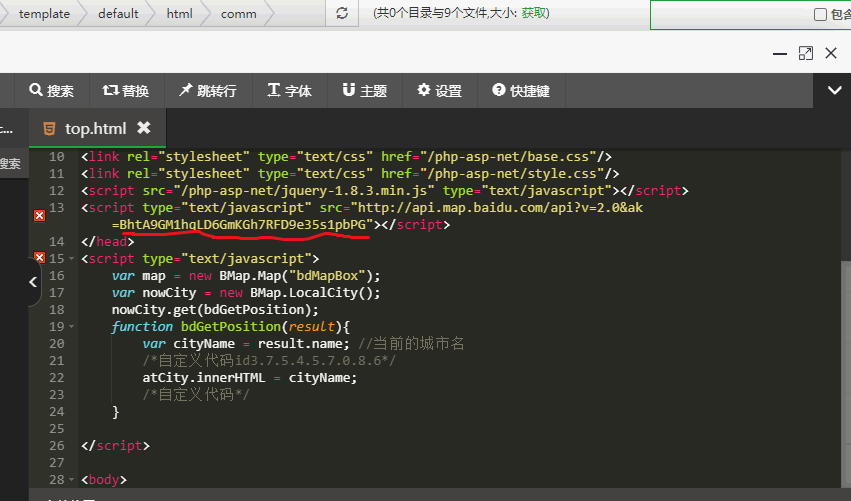
Task: Collapse the function fold at line 19
Action: 72,327
